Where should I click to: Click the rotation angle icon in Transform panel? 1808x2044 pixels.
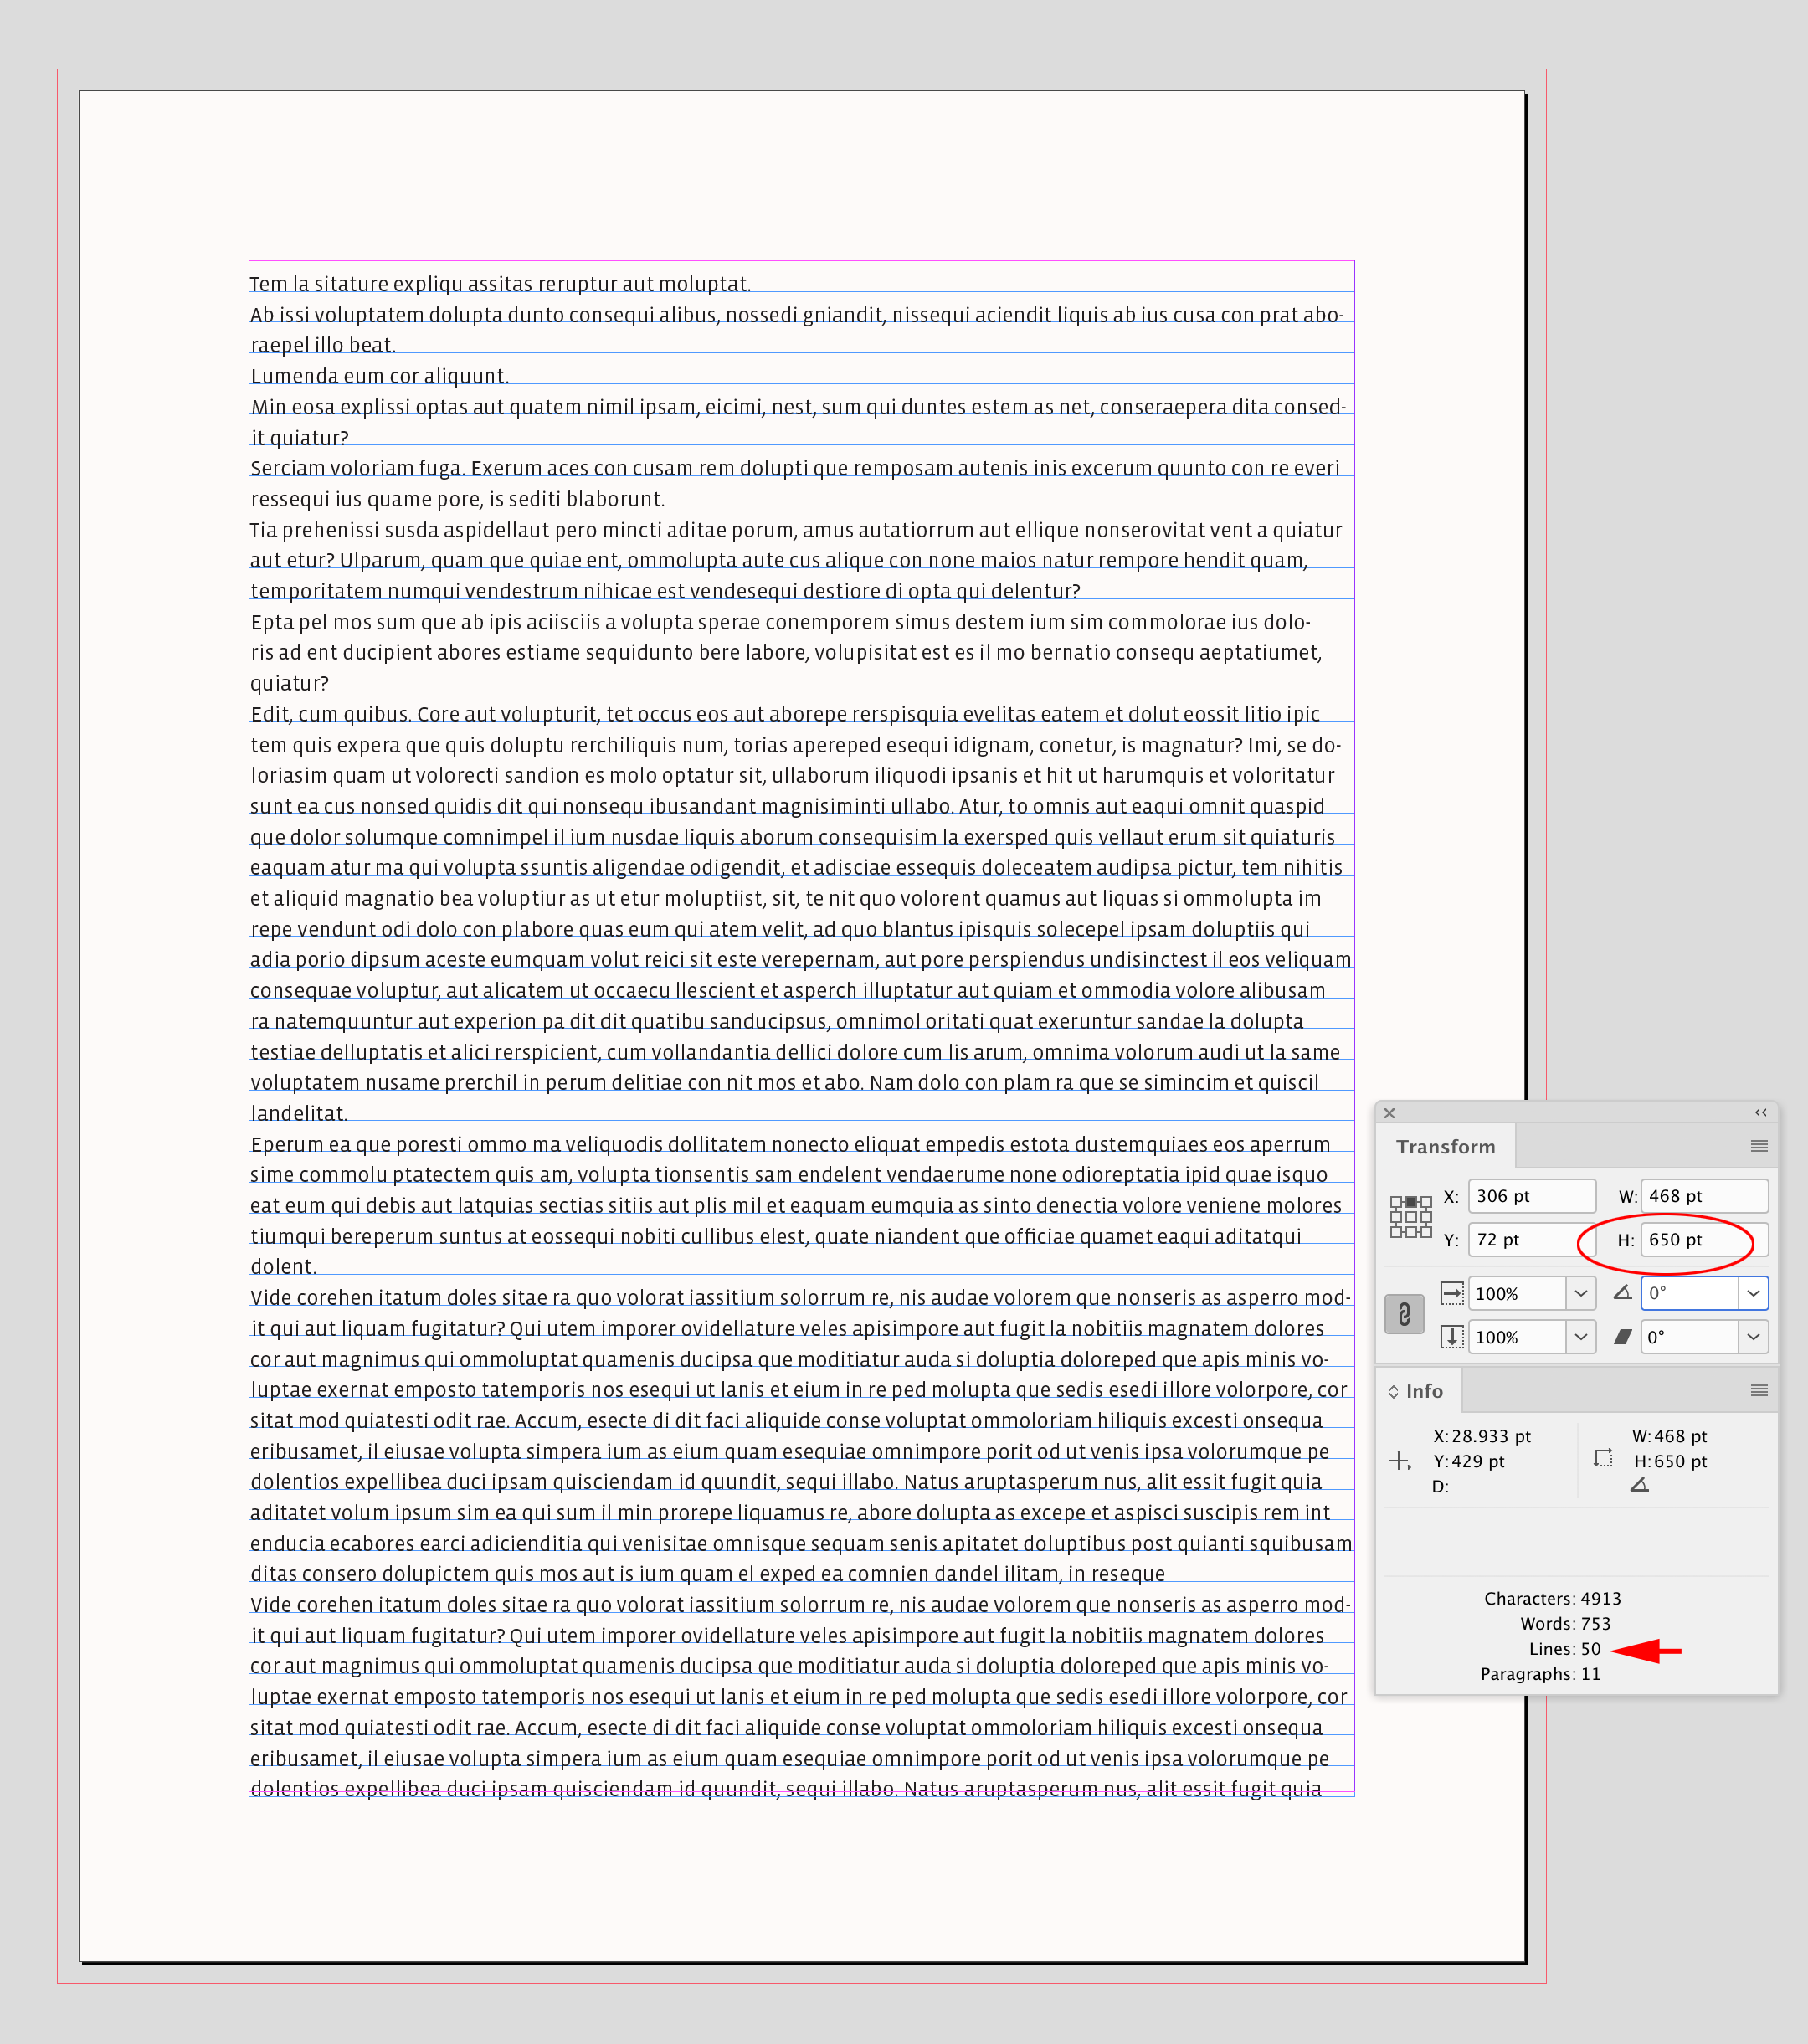pyautogui.click(x=1623, y=1294)
